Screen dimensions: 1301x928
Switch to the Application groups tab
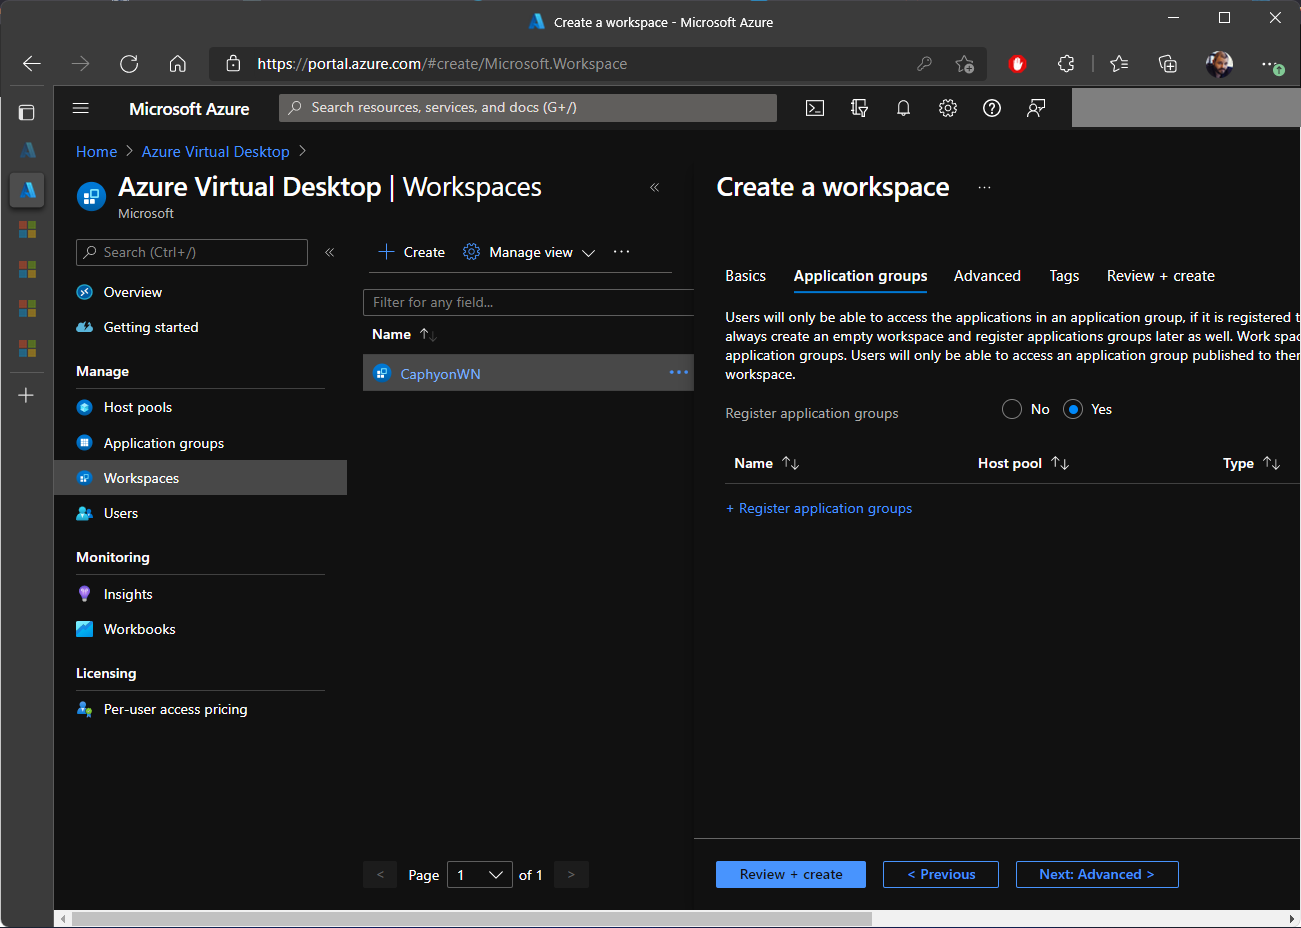[860, 276]
